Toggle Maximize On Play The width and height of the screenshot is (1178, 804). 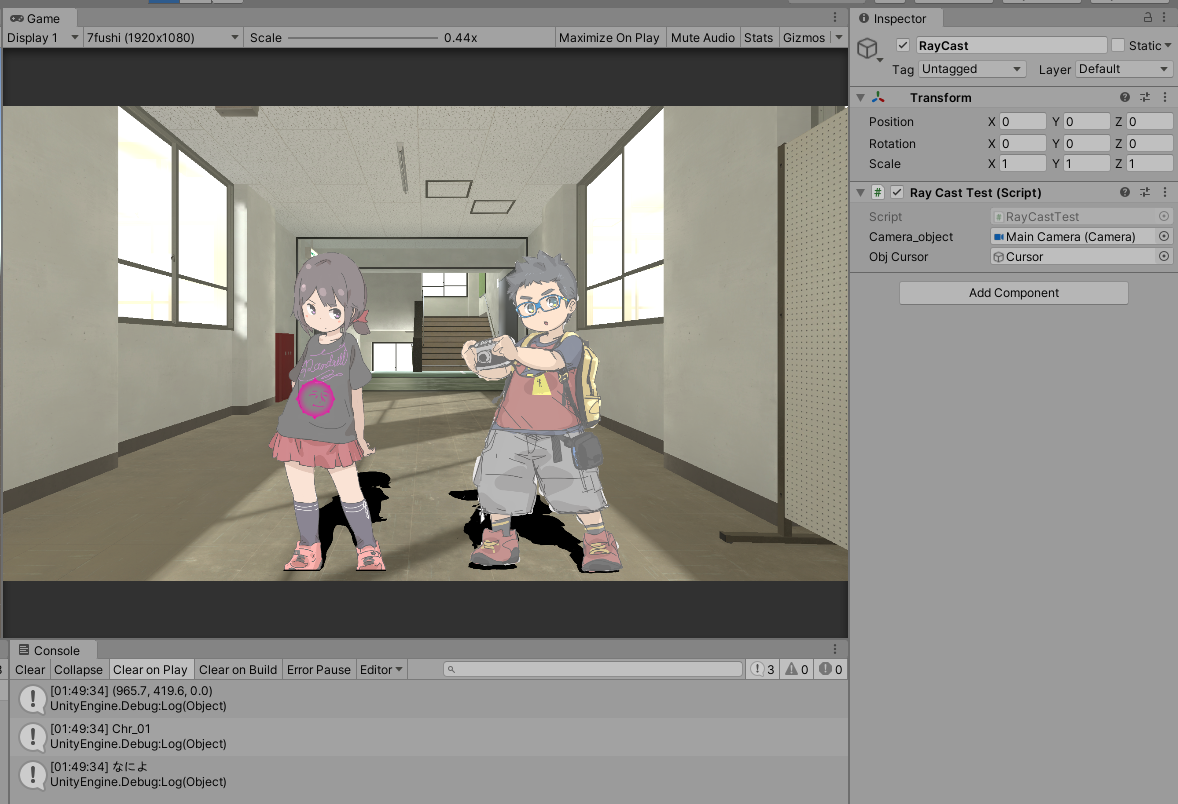point(609,38)
